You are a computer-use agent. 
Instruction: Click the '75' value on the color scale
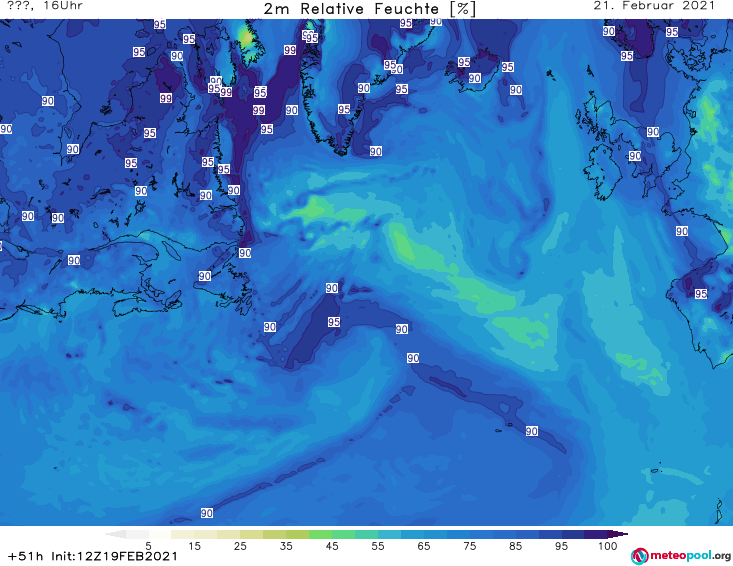tap(469, 545)
